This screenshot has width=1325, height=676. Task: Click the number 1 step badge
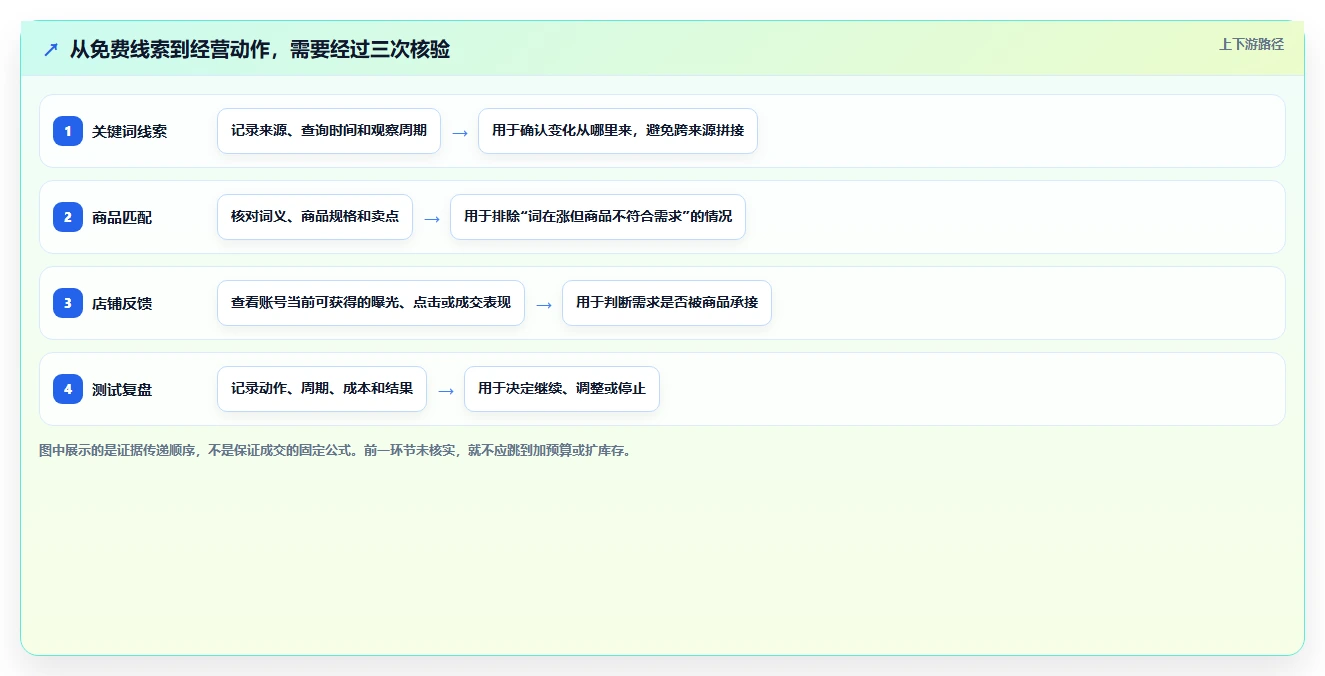tap(68, 131)
